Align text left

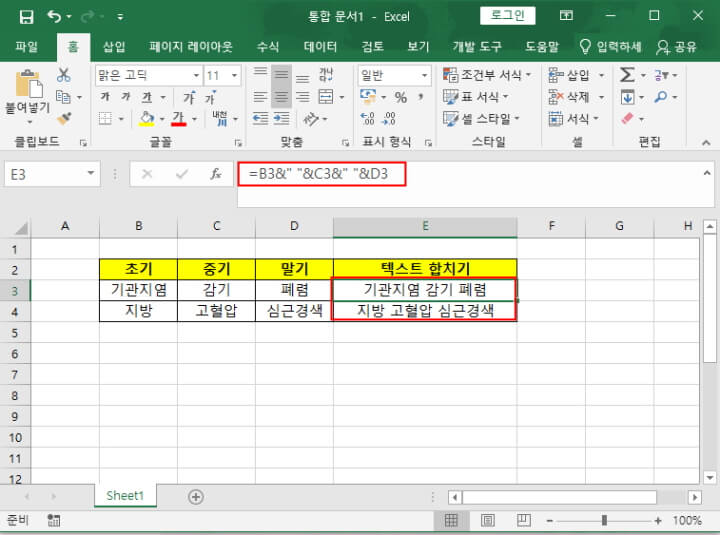260,97
